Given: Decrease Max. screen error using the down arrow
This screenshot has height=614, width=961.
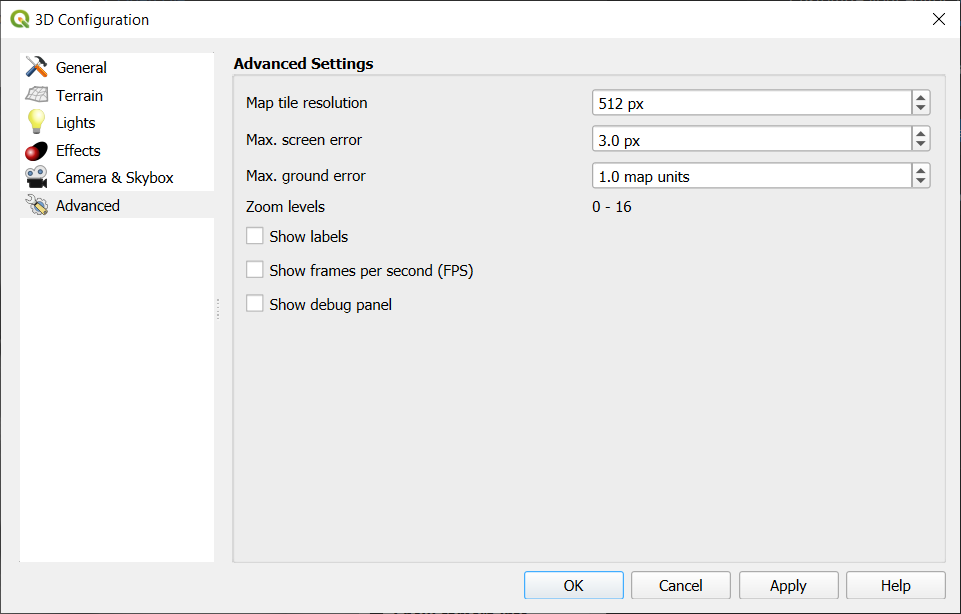Looking at the screenshot, I should pos(920,144).
